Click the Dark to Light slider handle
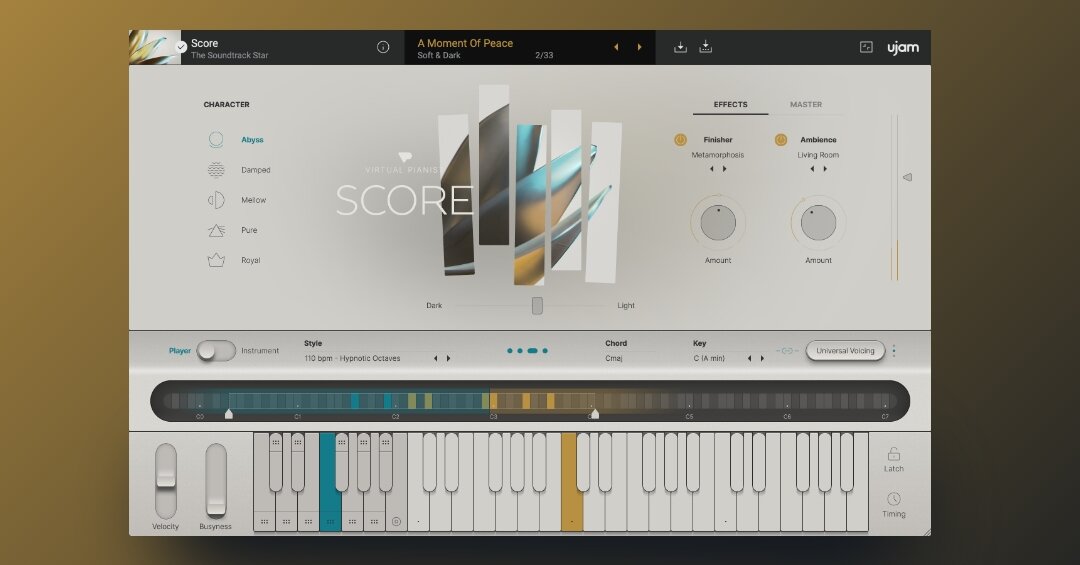 pos(537,305)
